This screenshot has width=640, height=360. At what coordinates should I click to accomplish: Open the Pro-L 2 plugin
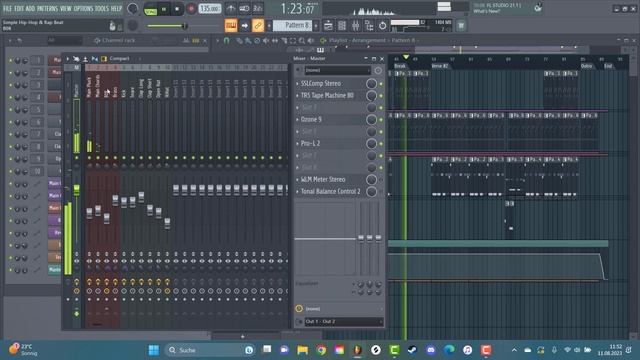click(x=310, y=144)
